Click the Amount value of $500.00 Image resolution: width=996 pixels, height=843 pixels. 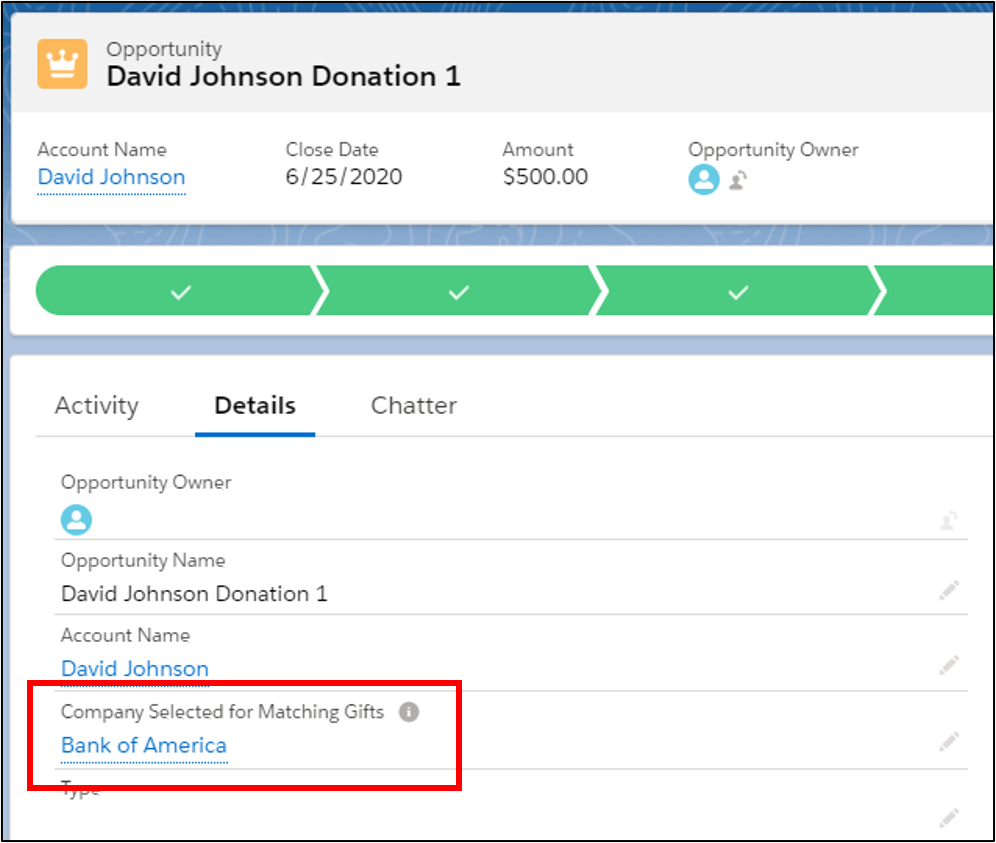point(545,176)
